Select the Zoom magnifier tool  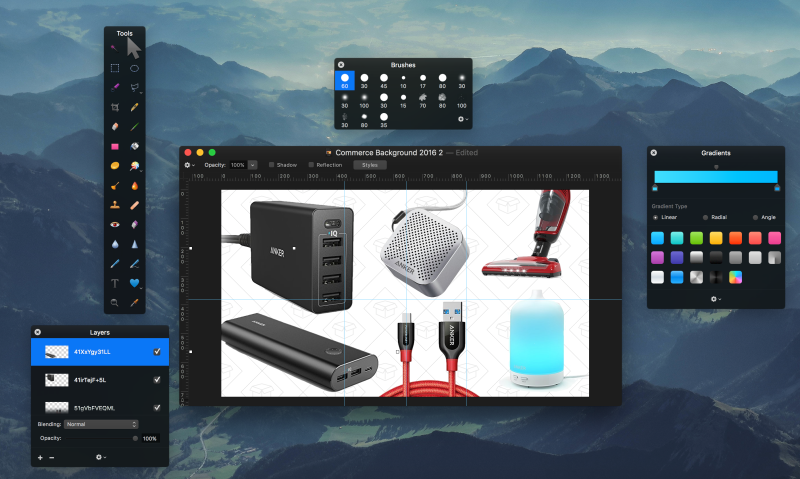(x=115, y=302)
